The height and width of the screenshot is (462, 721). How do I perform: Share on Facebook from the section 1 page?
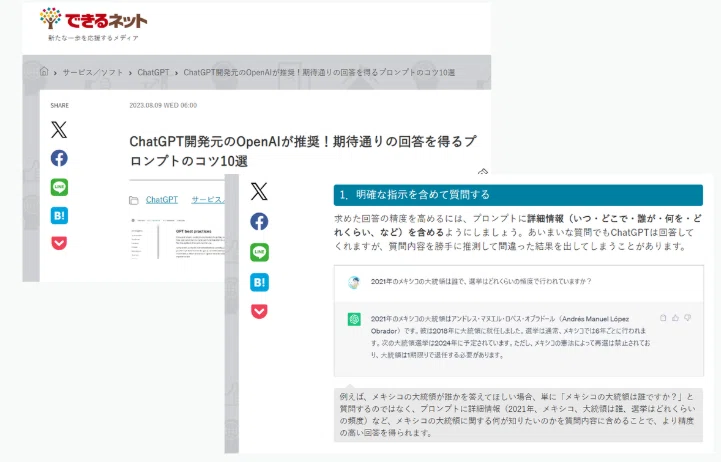click(259, 222)
